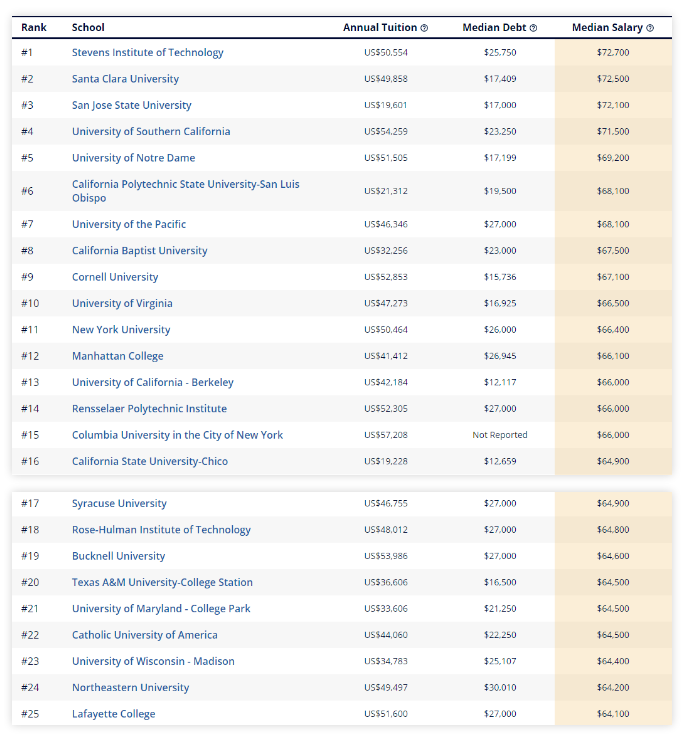Viewport: 686px width, 737px height.
Task: Open University of Wisconsin - Madison link
Action: 153,661
